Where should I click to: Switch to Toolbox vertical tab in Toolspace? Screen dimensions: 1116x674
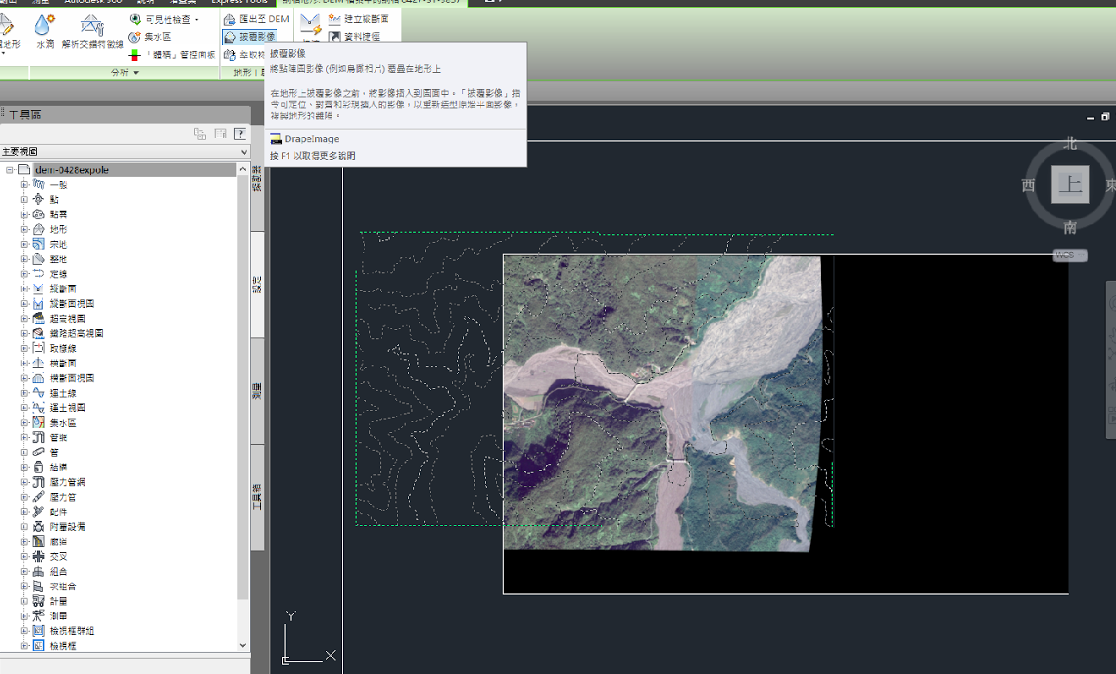tap(257, 497)
